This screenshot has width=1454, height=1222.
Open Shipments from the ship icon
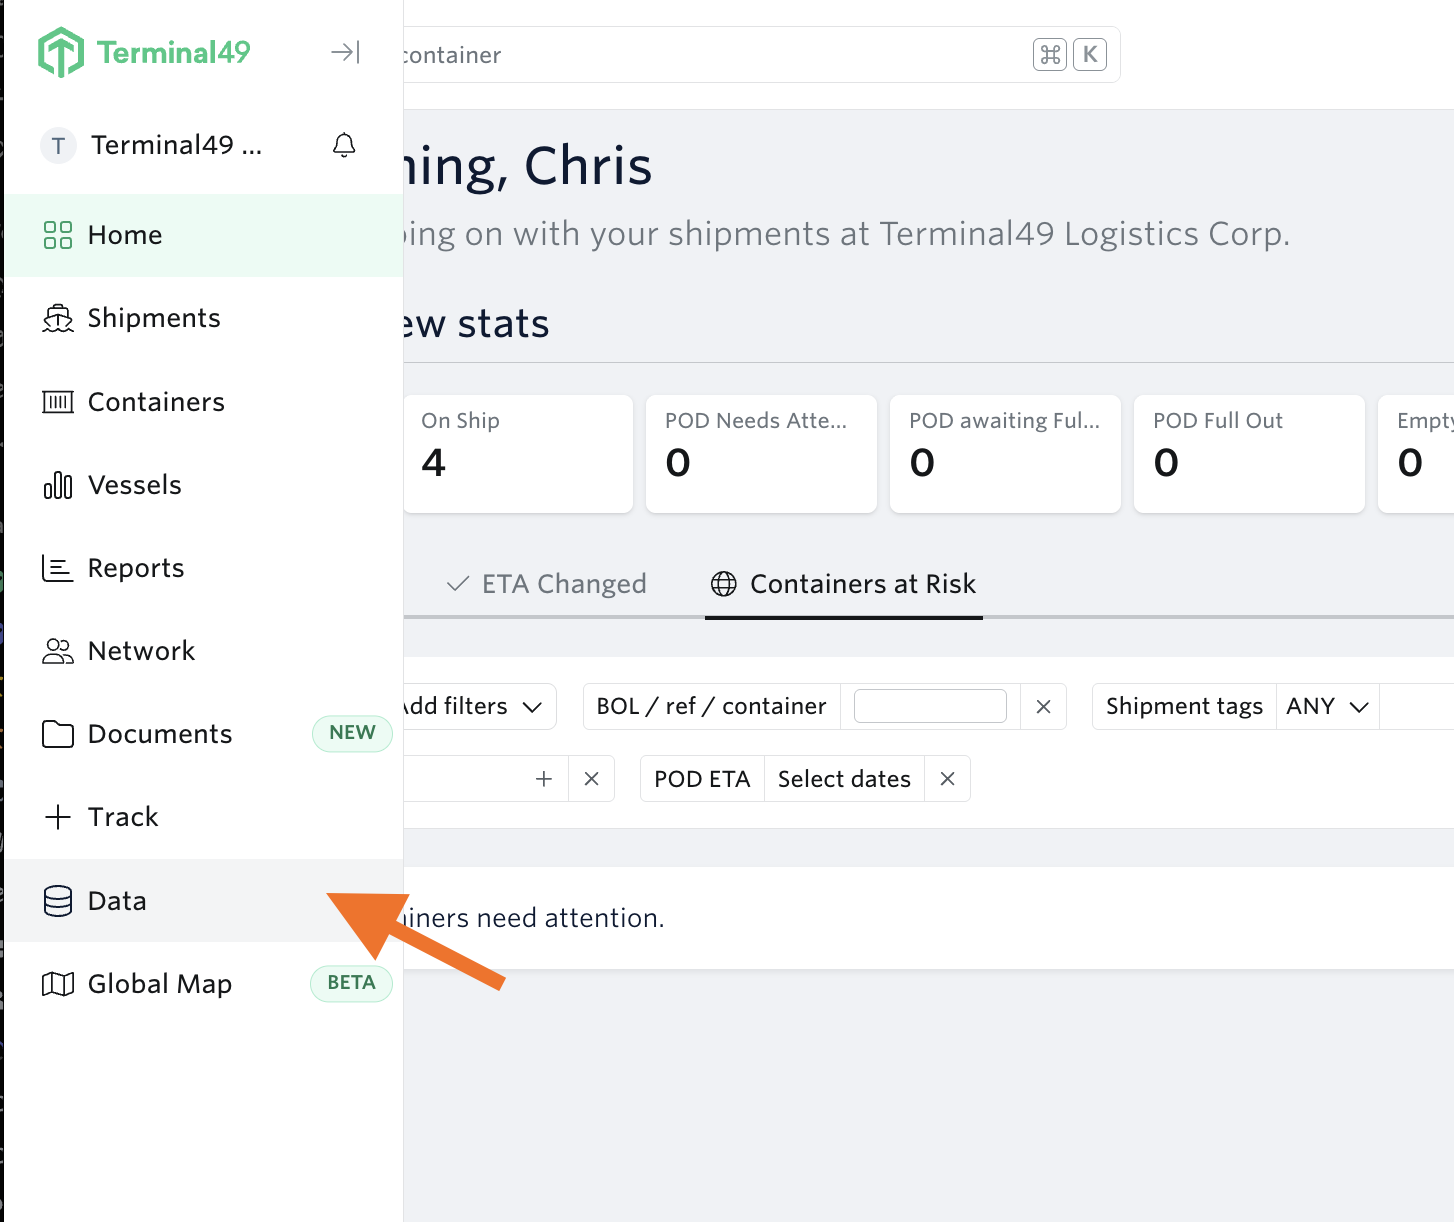[x=58, y=318]
